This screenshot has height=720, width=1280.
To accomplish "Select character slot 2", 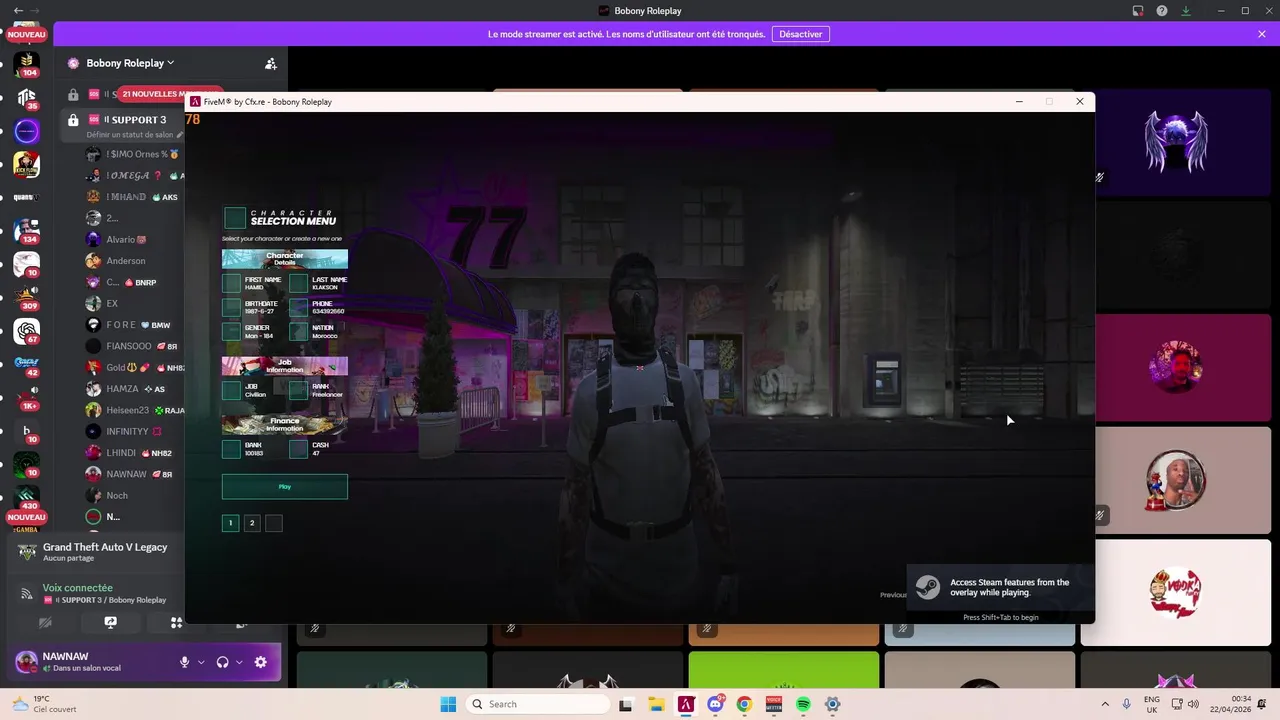I will pos(252,523).
